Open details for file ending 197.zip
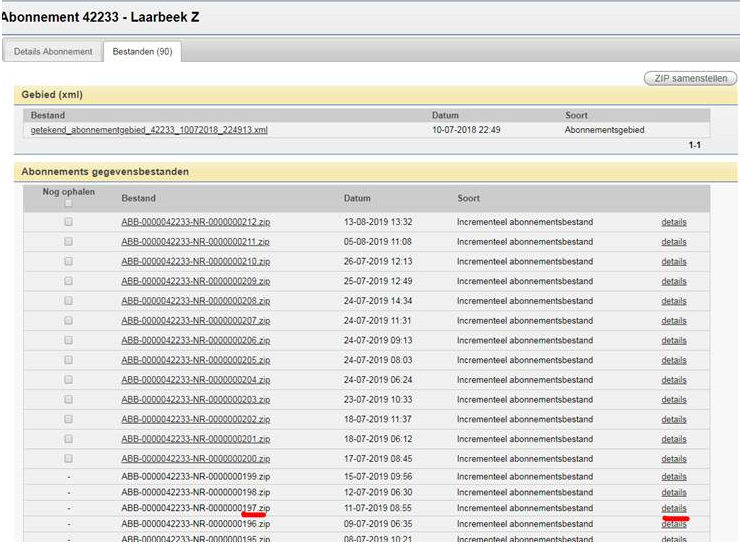 click(x=673, y=508)
